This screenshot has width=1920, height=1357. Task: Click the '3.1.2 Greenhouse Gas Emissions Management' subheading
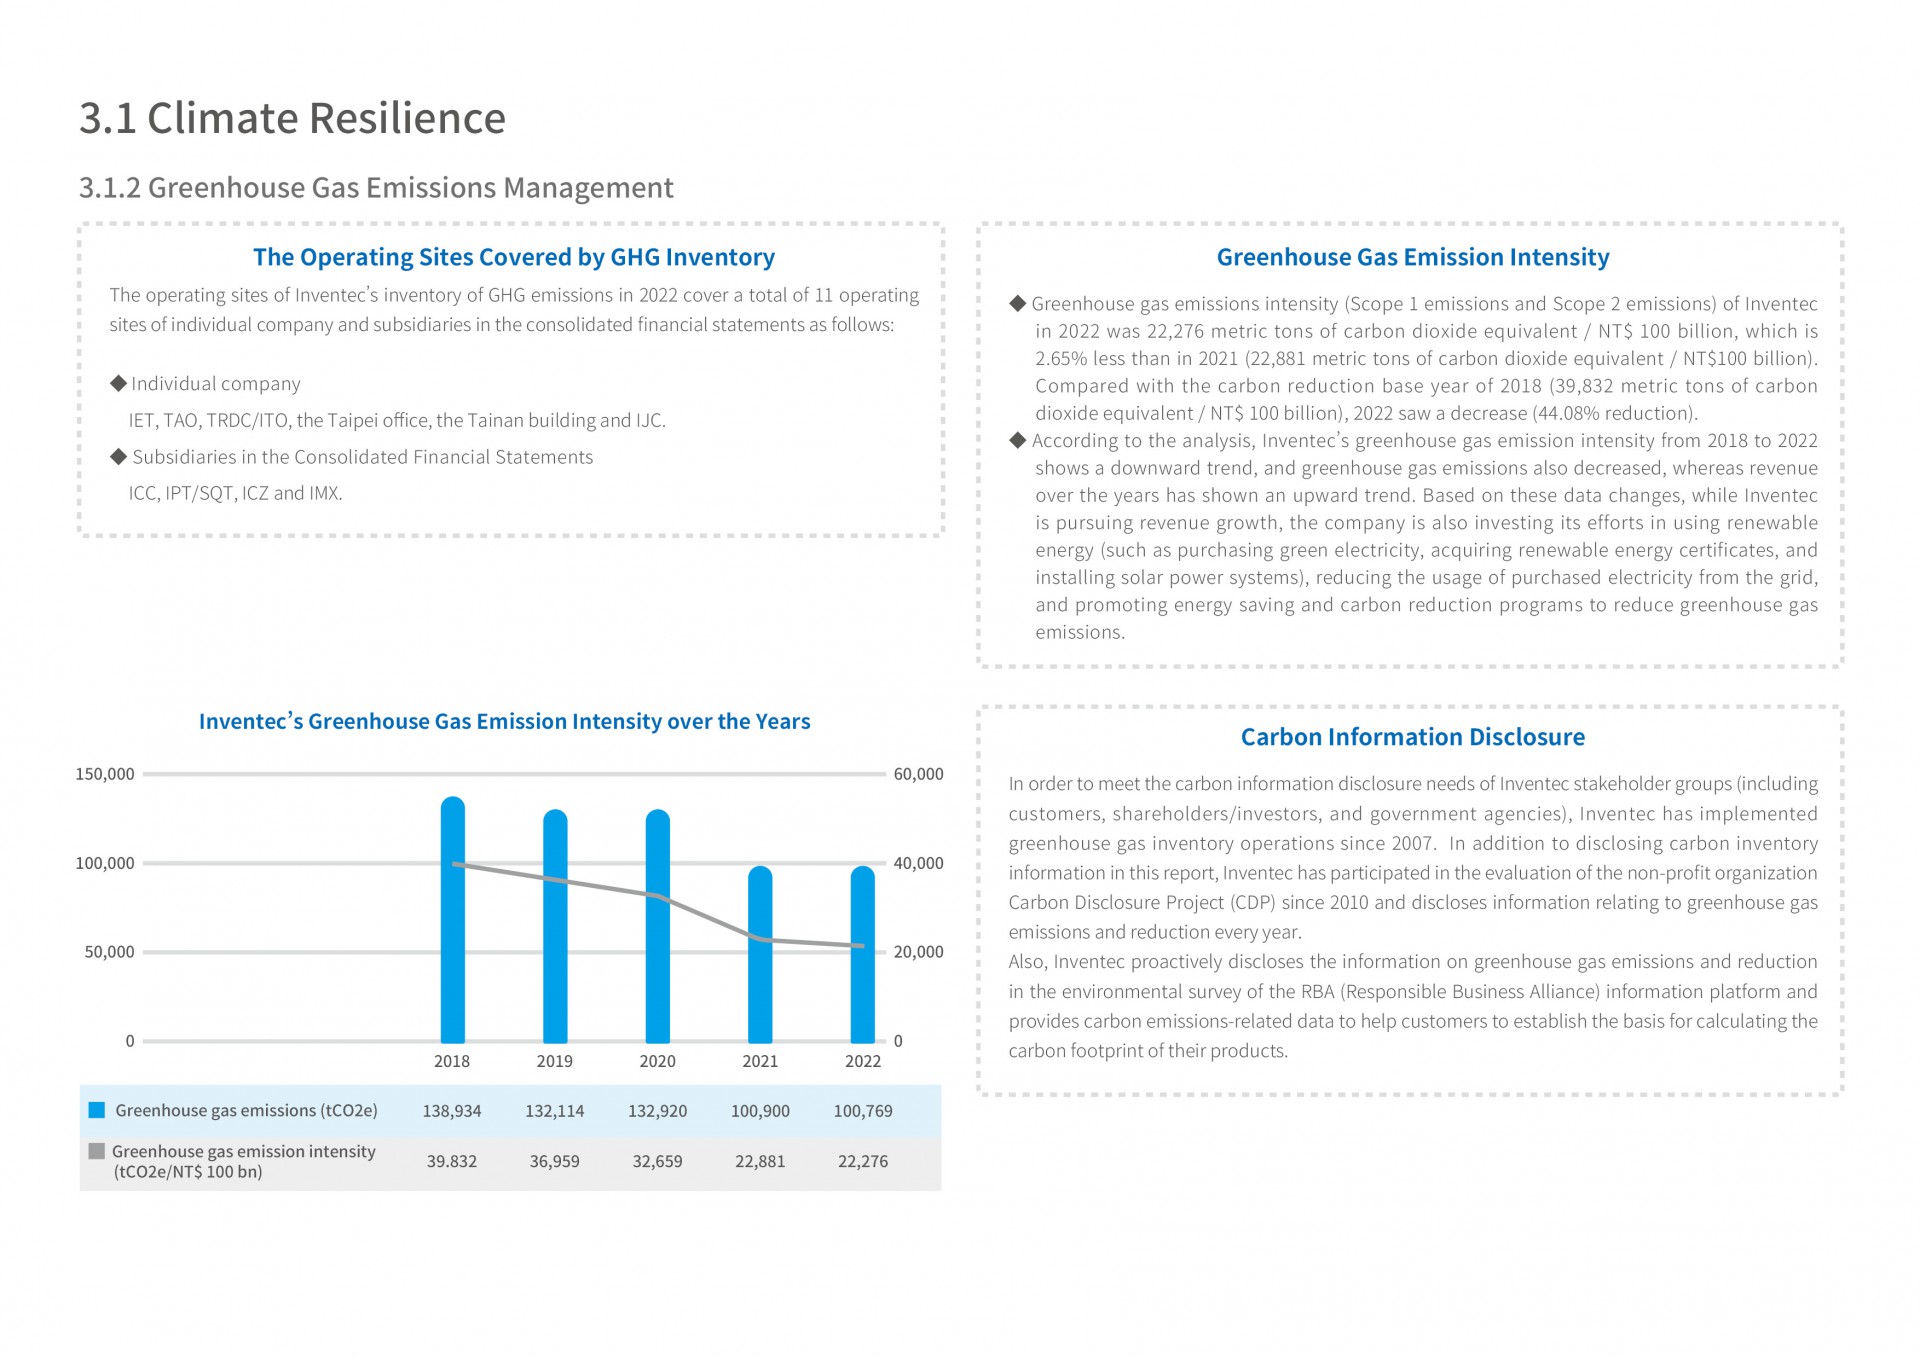[x=376, y=188]
